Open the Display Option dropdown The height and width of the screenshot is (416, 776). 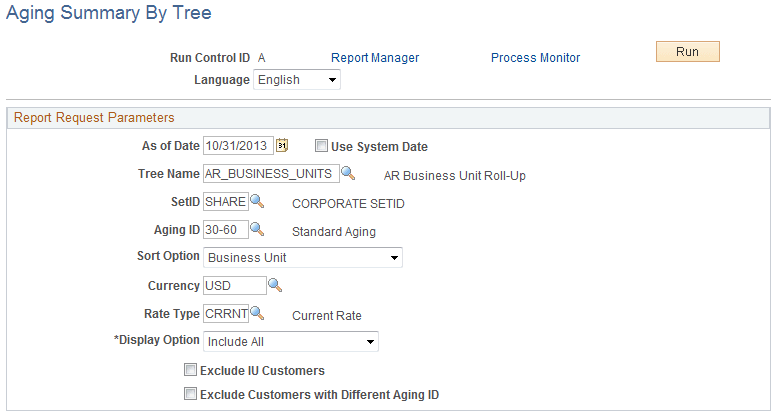(x=290, y=342)
